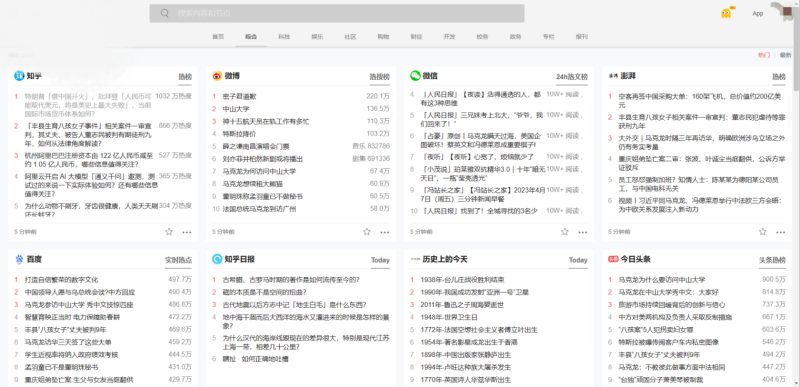Open the 娱乐 tab
This screenshot has height=387, width=800.
[x=317, y=37]
